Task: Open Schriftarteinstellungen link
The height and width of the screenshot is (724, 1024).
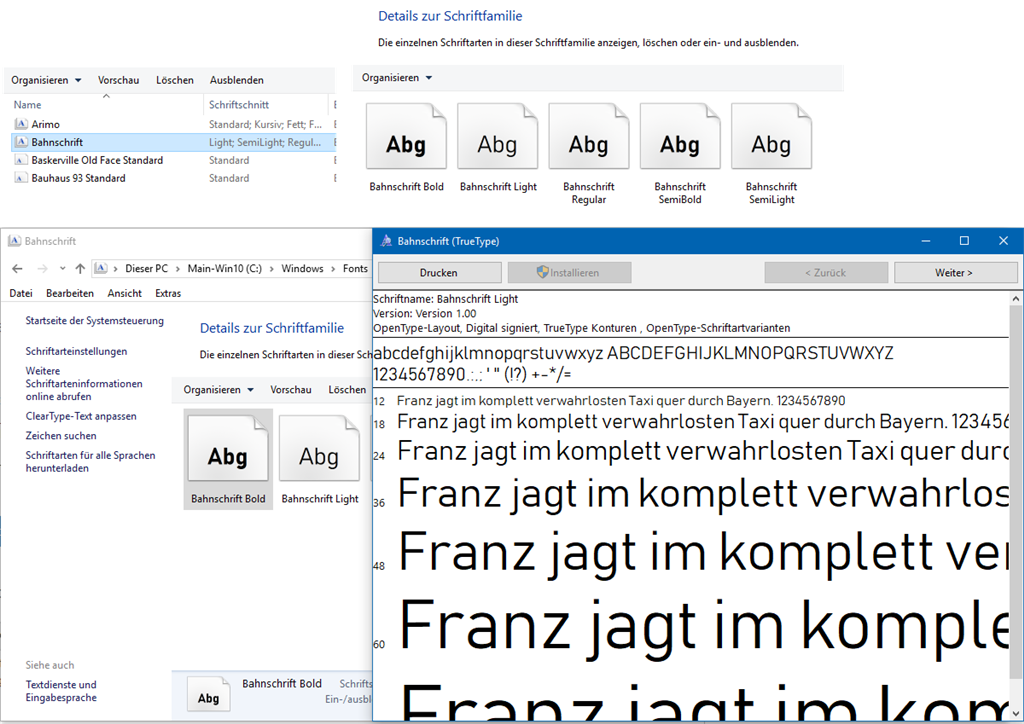Action: pos(76,351)
